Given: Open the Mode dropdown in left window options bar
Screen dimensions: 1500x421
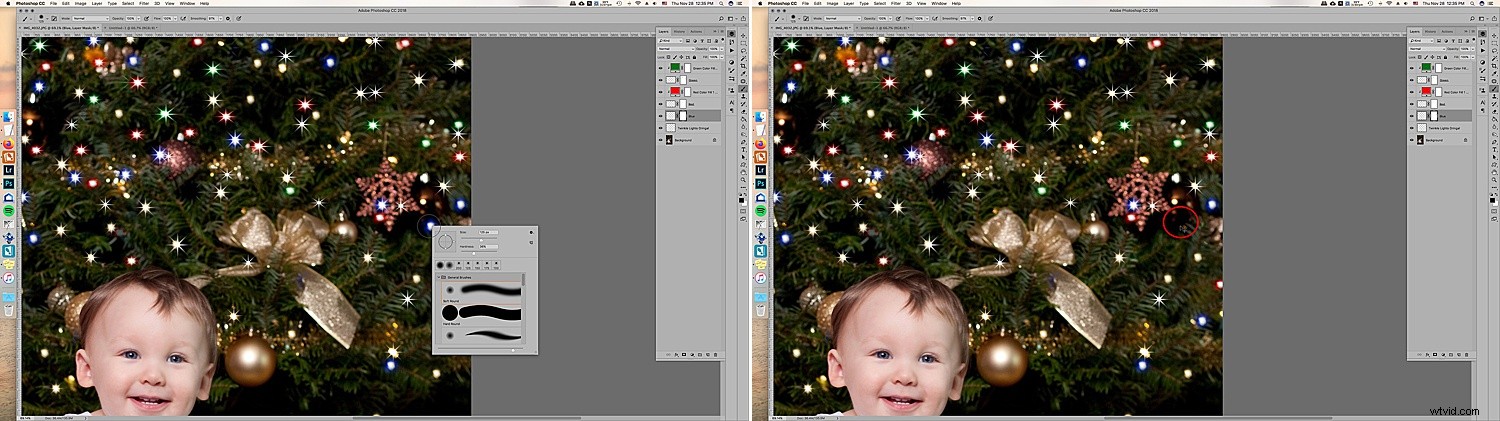Looking at the screenshot, I should 91,19.
